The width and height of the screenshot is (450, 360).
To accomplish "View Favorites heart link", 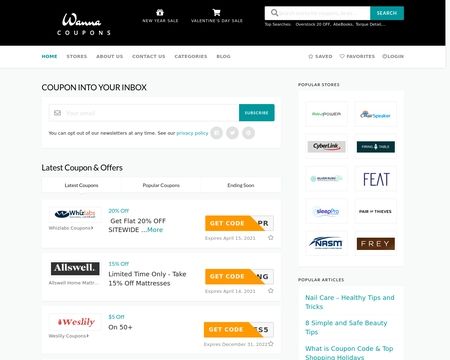I will (x=357, y=56).
